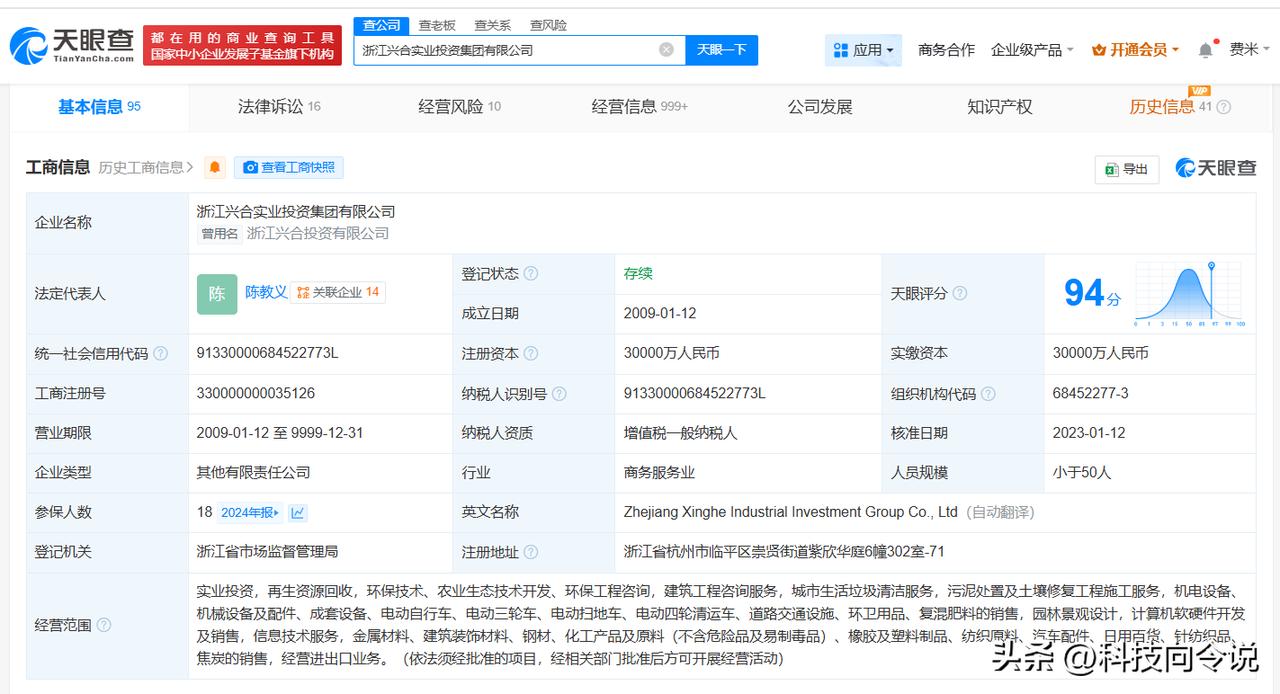Click the 陈 avatar of legal representative
Screen dimensions: 1280x694
click(x=217, y=294)
